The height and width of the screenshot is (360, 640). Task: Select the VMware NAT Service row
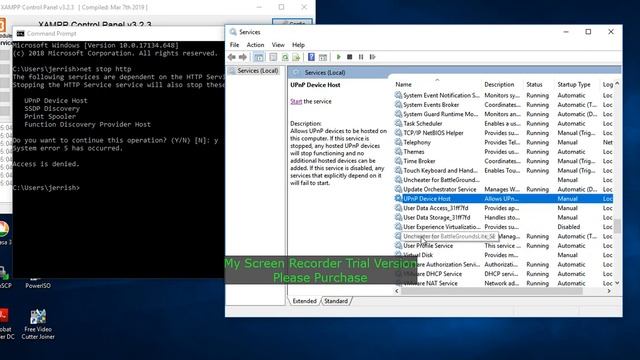click(503, 283)
